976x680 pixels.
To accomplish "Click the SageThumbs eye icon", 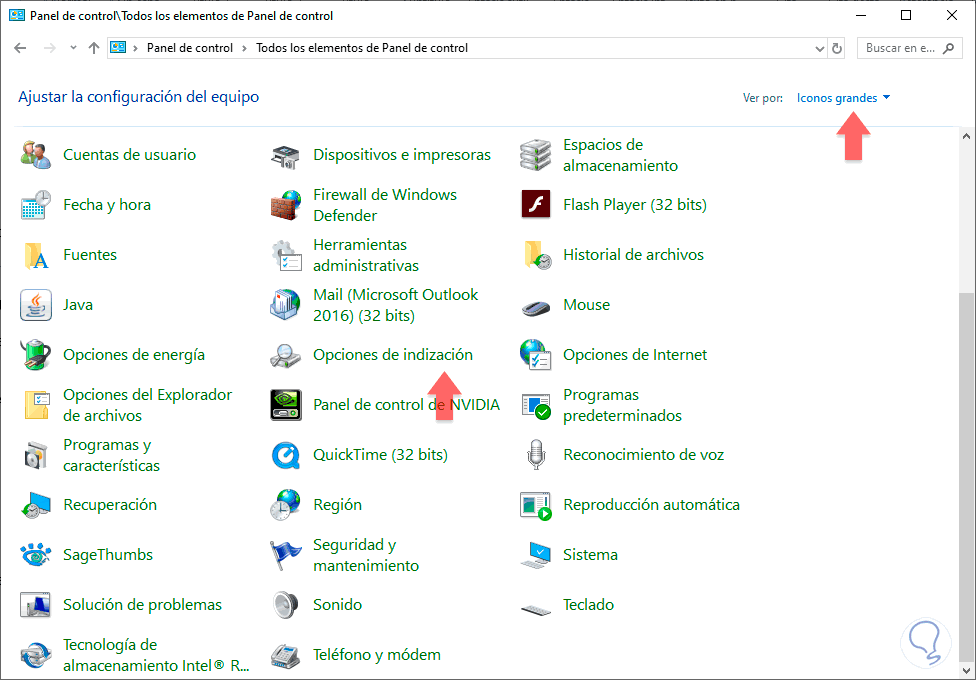I will tap(36, 555).
